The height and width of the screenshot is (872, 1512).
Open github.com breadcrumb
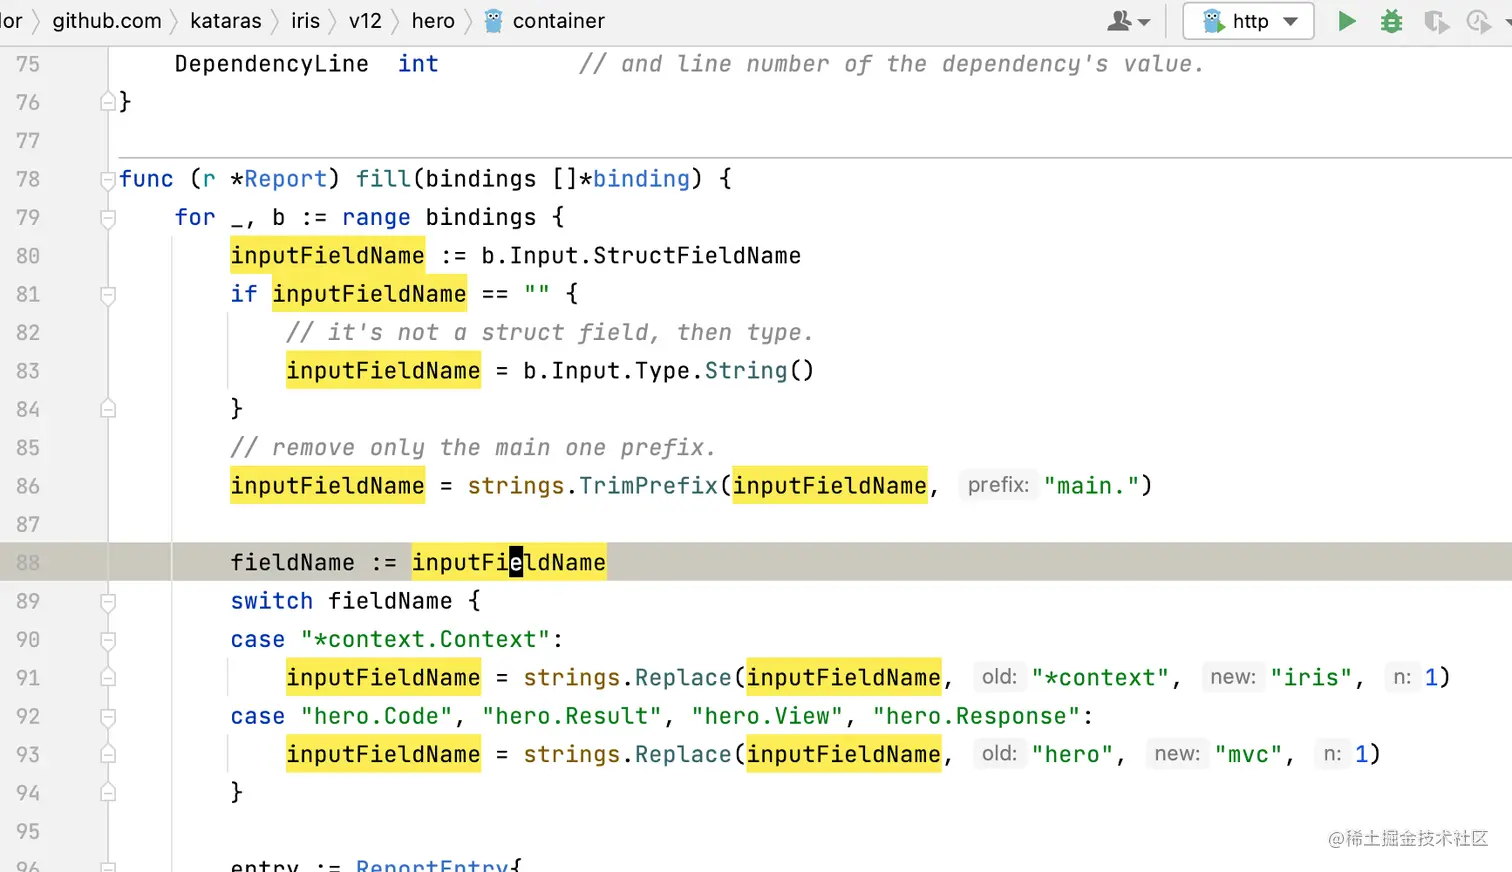coord(107,21)
